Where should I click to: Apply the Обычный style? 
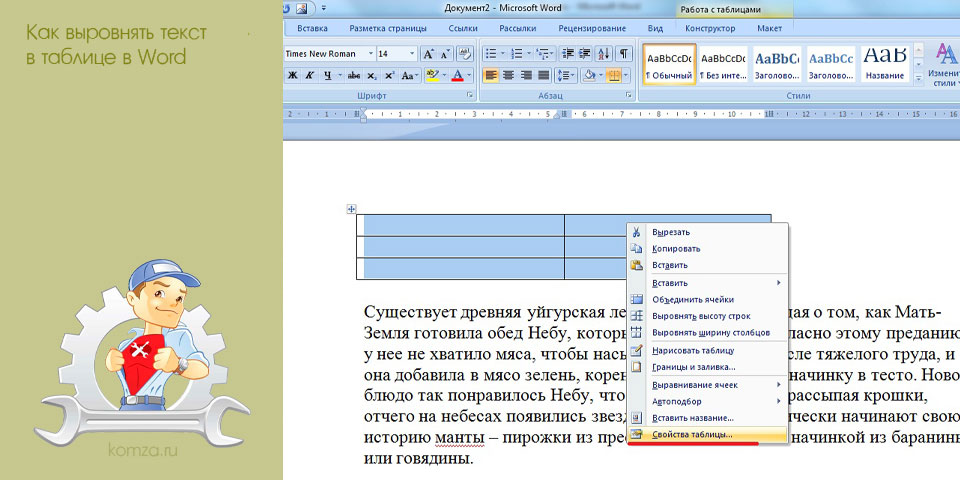point(669,64)
